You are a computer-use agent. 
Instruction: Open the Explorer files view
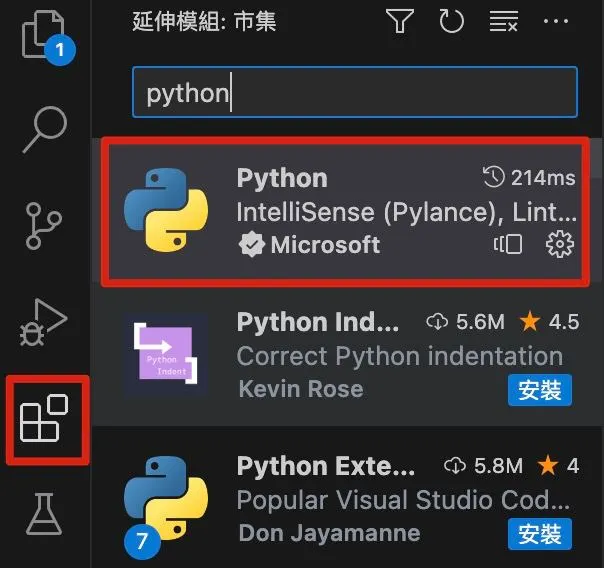tap(44, 32)
